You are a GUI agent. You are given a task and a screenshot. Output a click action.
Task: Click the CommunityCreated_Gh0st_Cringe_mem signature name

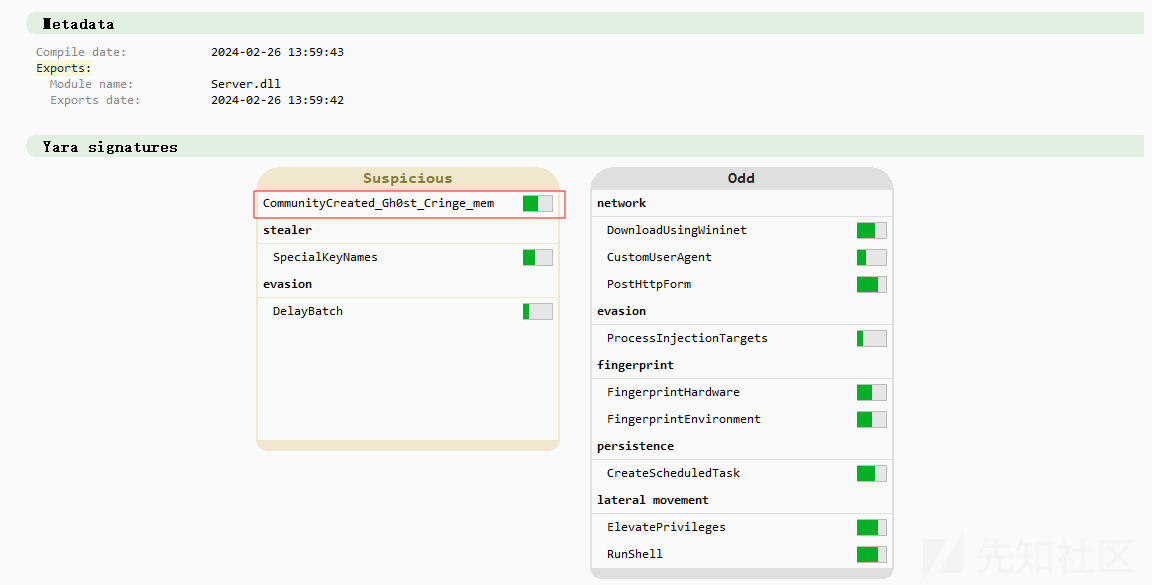[378, 204]
